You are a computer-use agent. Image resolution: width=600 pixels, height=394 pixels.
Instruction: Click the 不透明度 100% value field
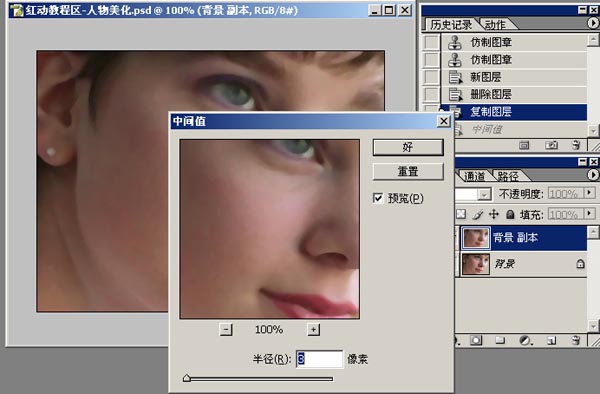pyautogui.click(x=566, y=194)
